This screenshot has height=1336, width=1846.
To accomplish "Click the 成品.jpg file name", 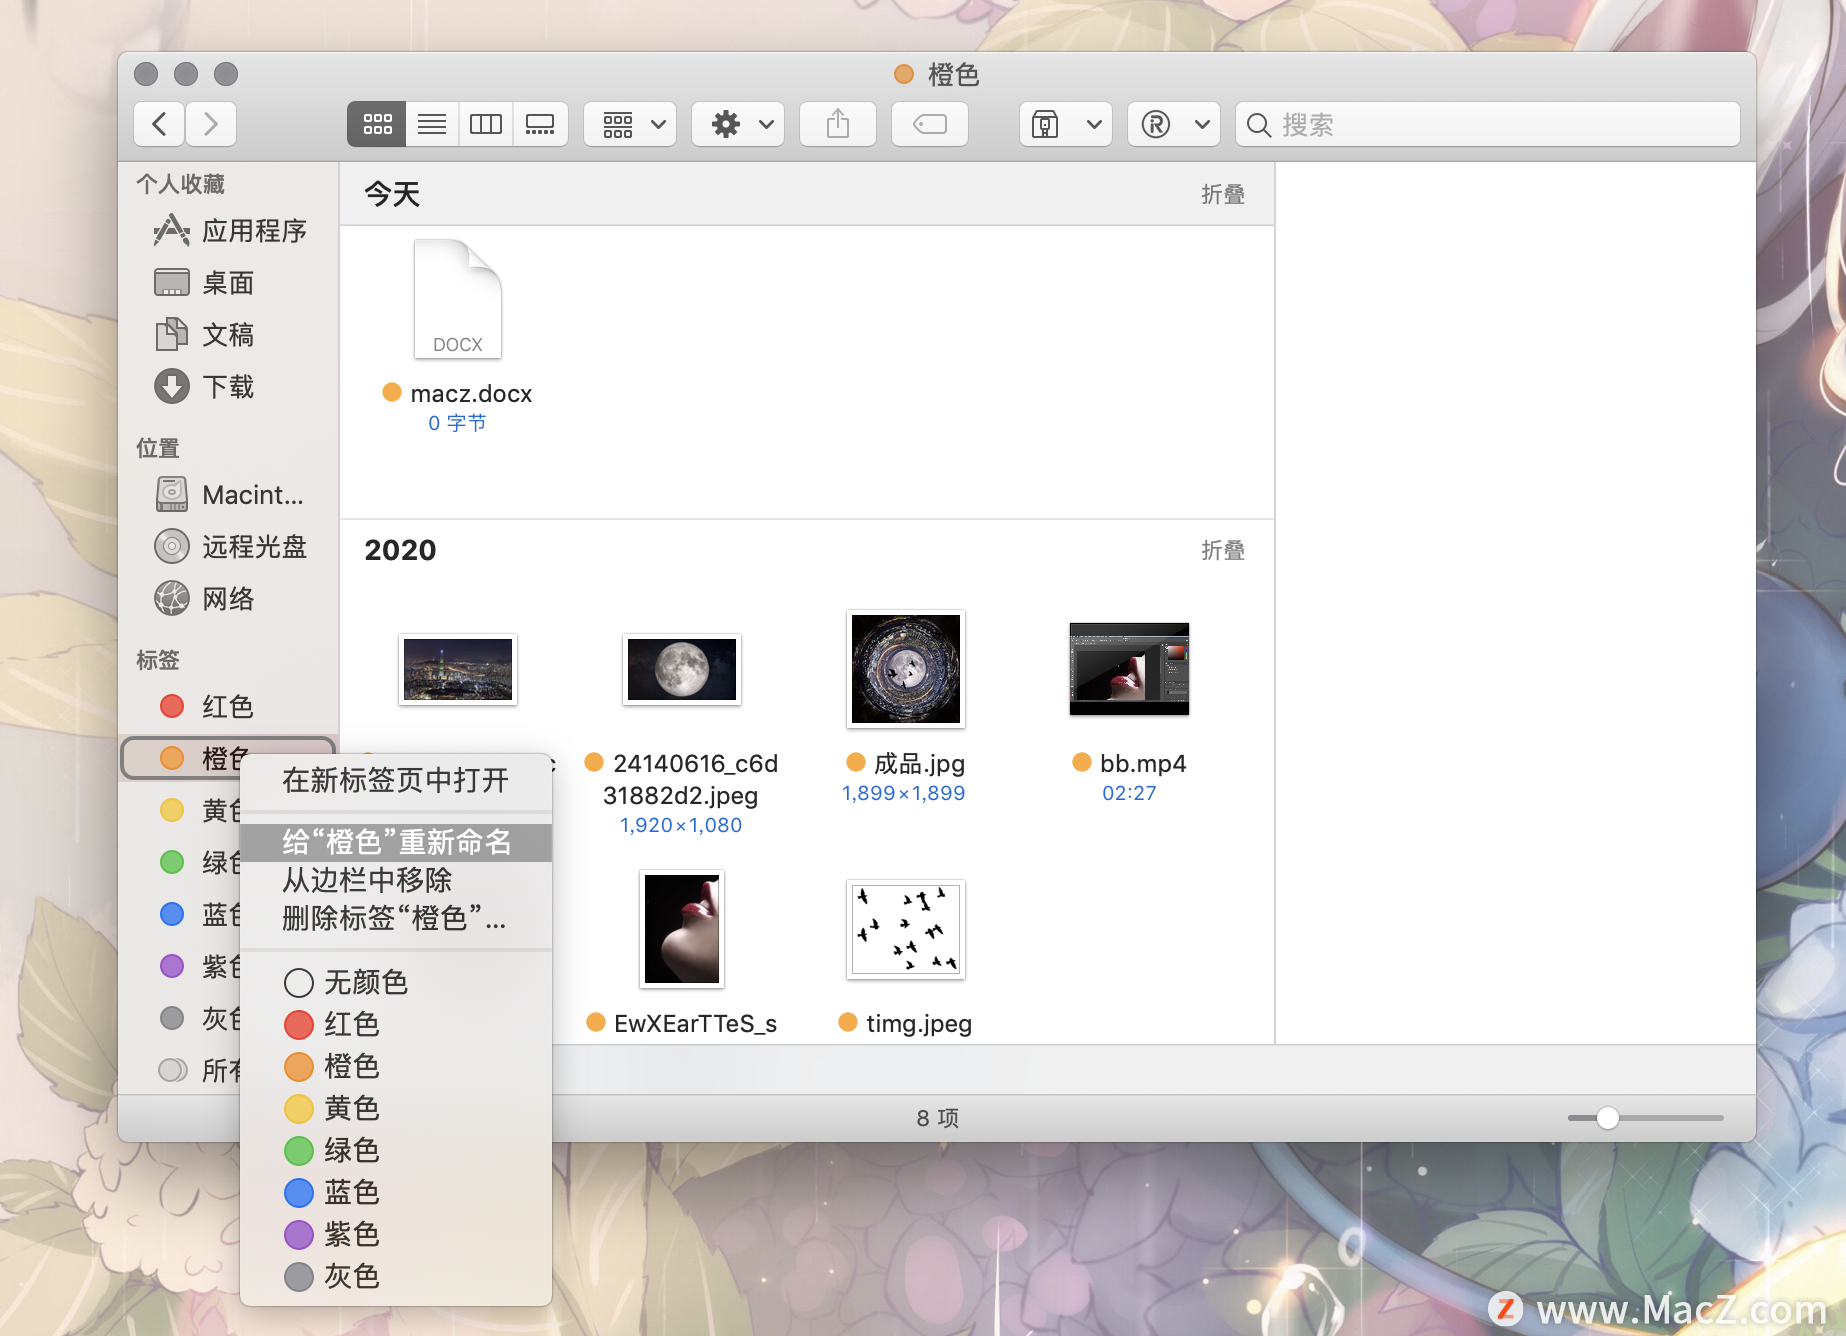I will pos(919,764).
